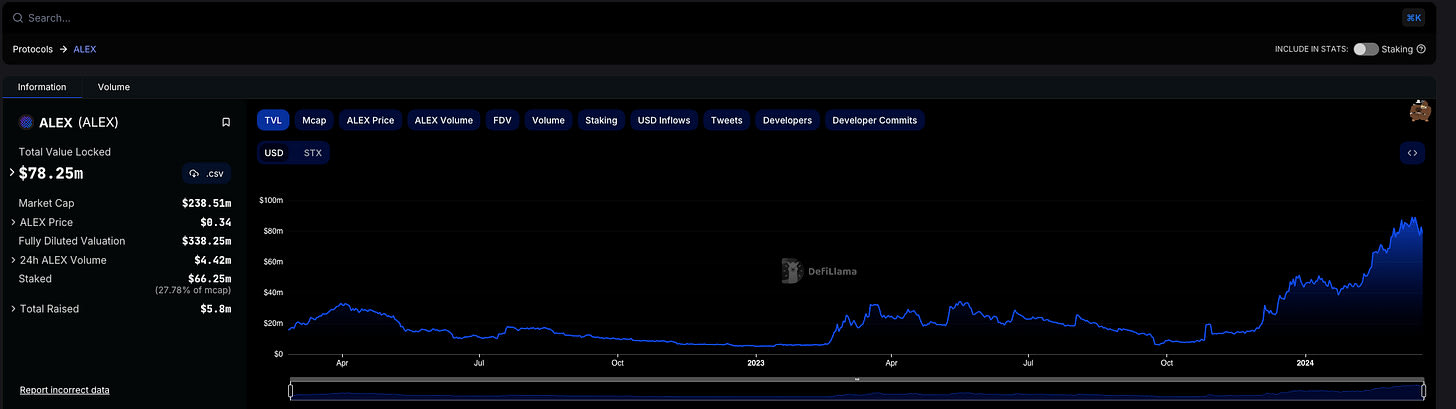Download TVL data as .csv
Viewport: 1456px width, 409px height.
coord(206,173)
